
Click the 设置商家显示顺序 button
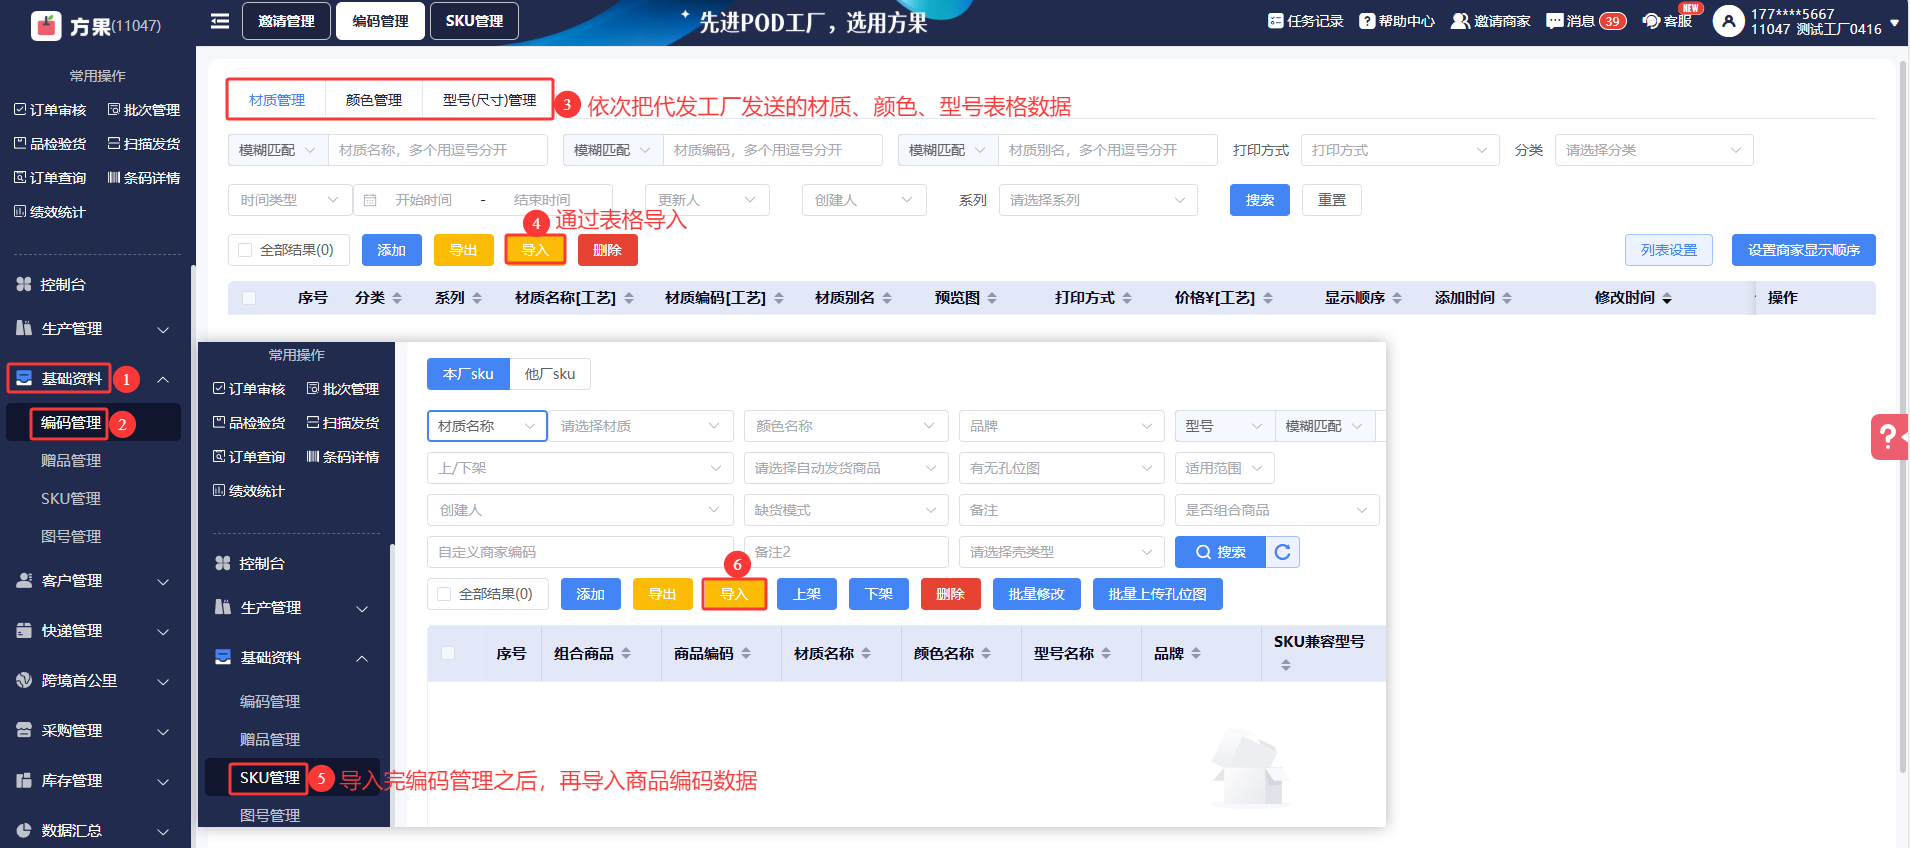(x=1803, y=250)
